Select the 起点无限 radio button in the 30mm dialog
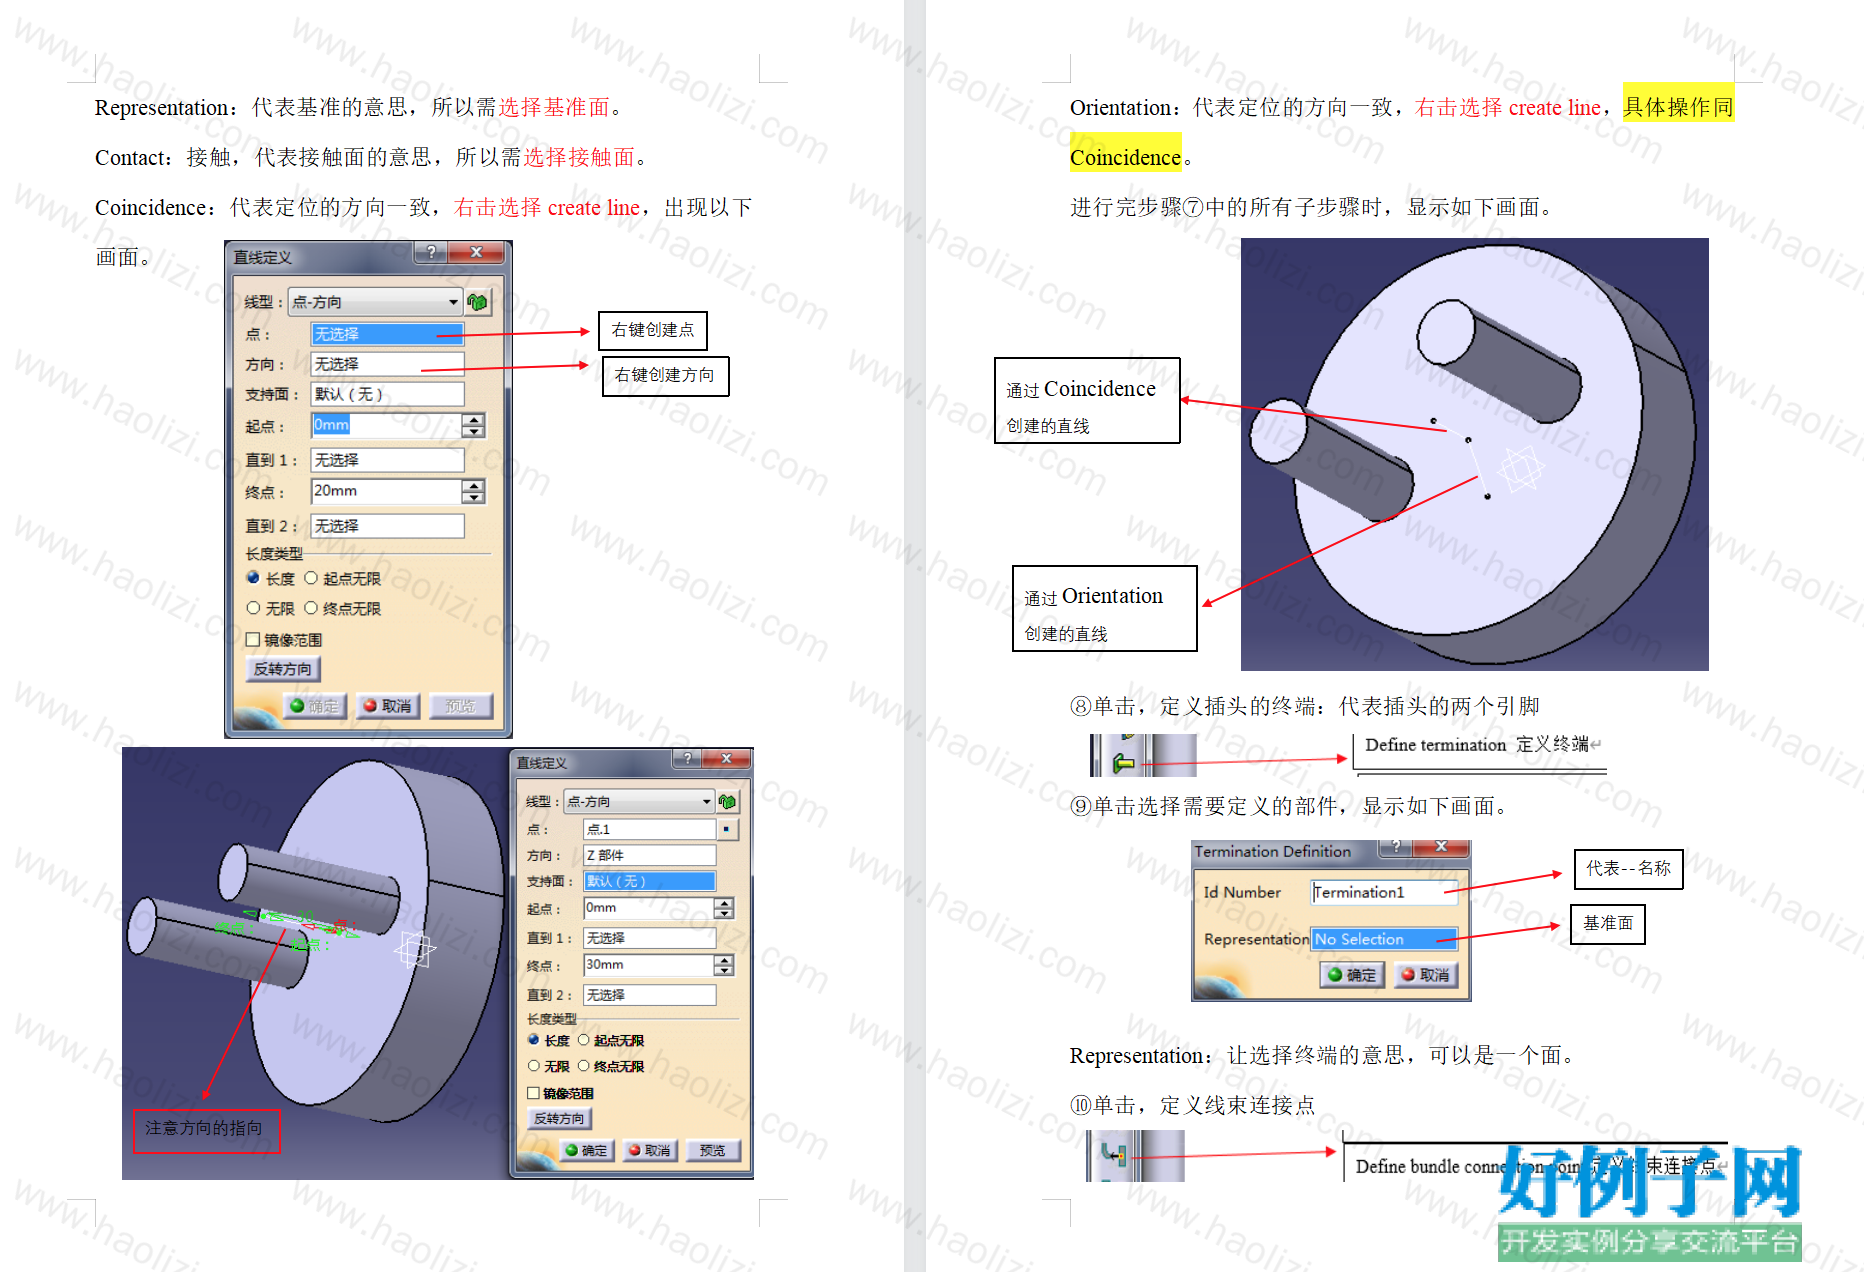 coord(583,1040)
